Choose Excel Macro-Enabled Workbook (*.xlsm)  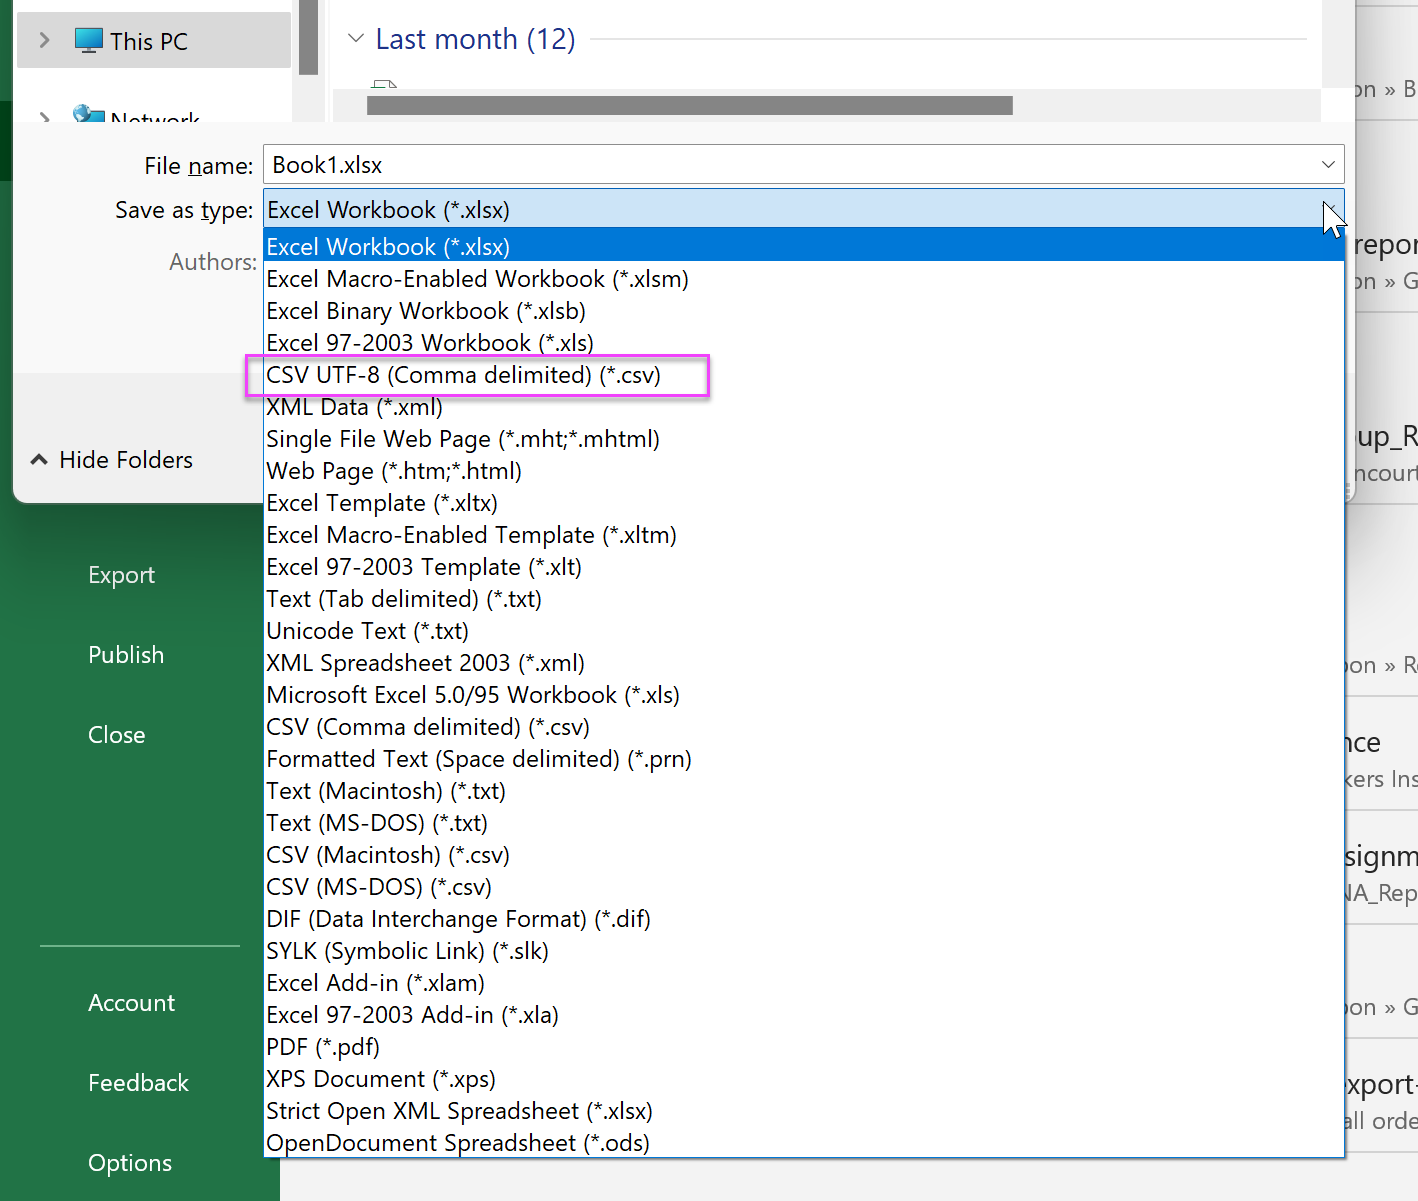[x=477, y=279]
